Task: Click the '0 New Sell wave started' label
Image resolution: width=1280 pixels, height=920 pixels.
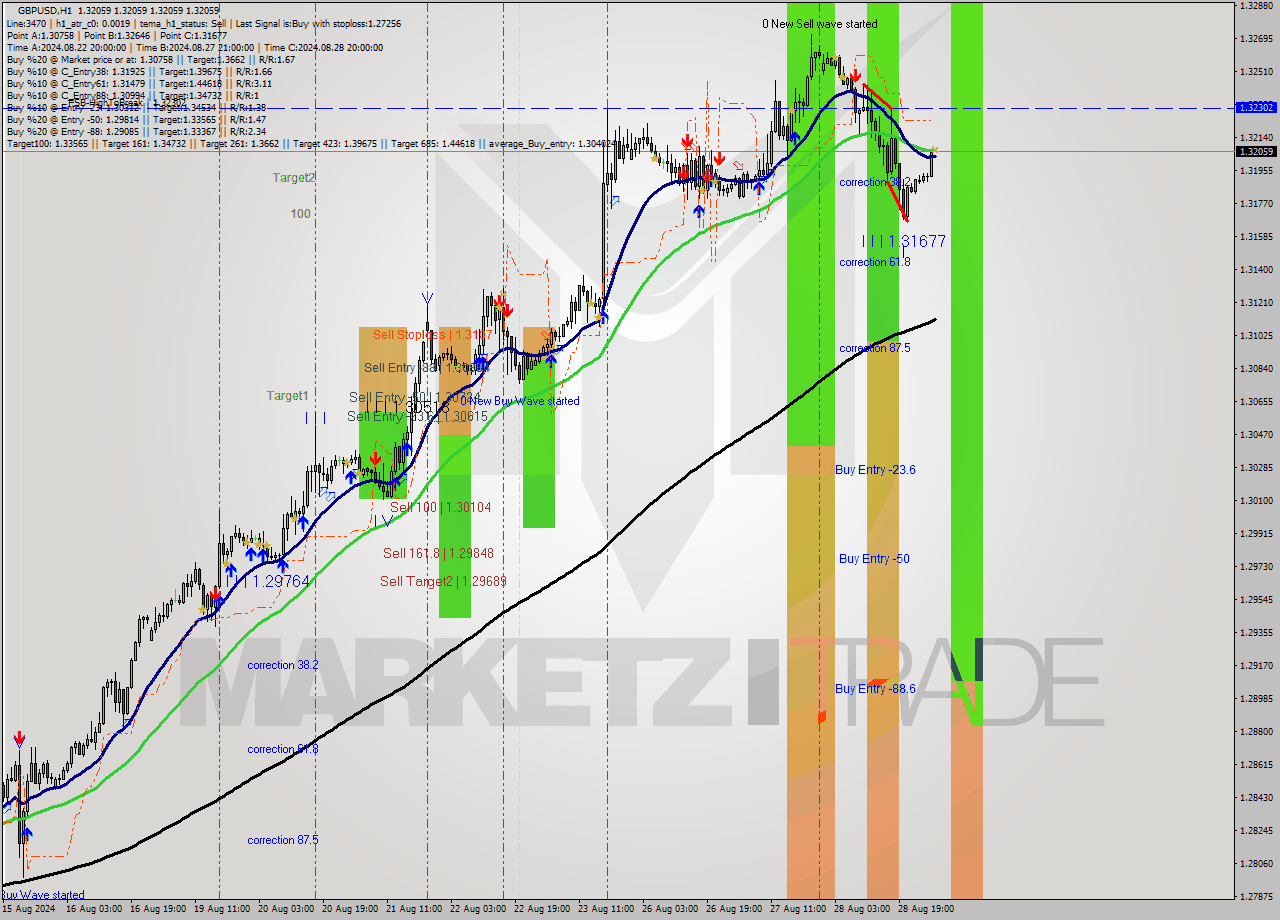Action: coord(820,24)
